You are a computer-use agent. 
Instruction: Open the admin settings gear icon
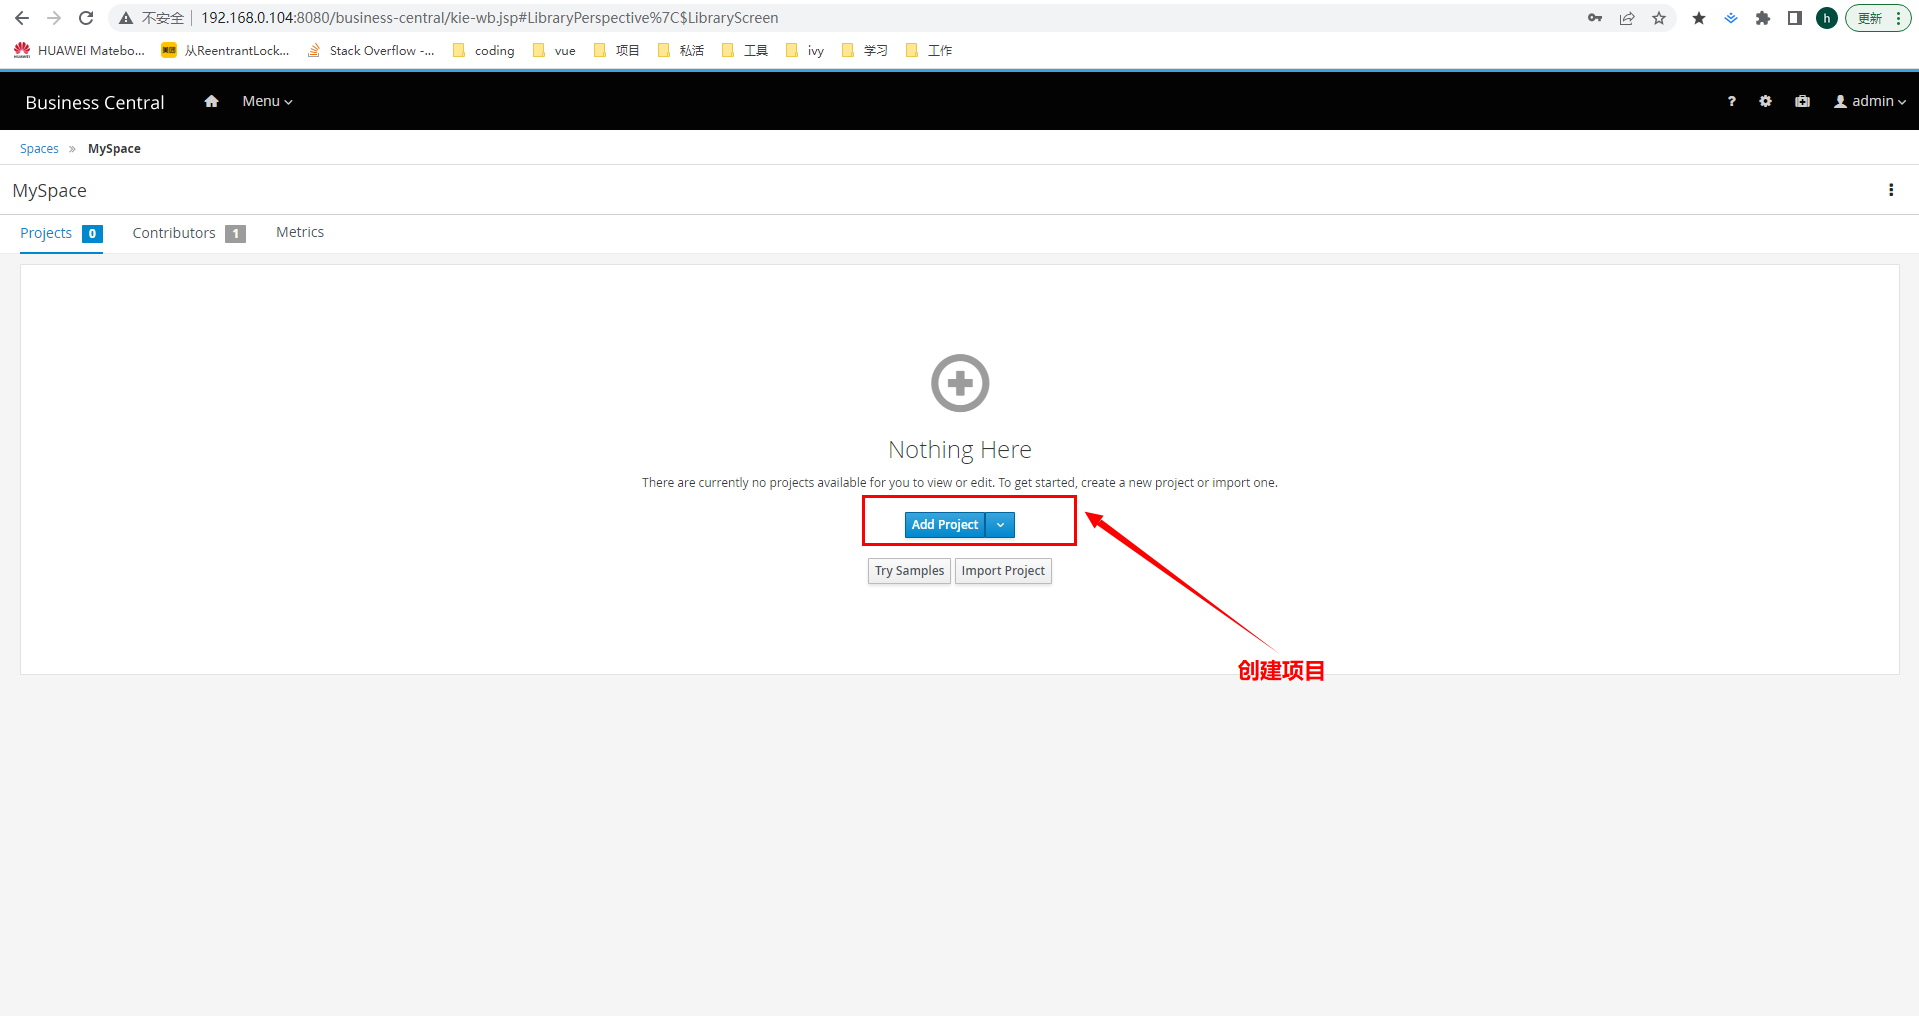tap(1765, 101)
